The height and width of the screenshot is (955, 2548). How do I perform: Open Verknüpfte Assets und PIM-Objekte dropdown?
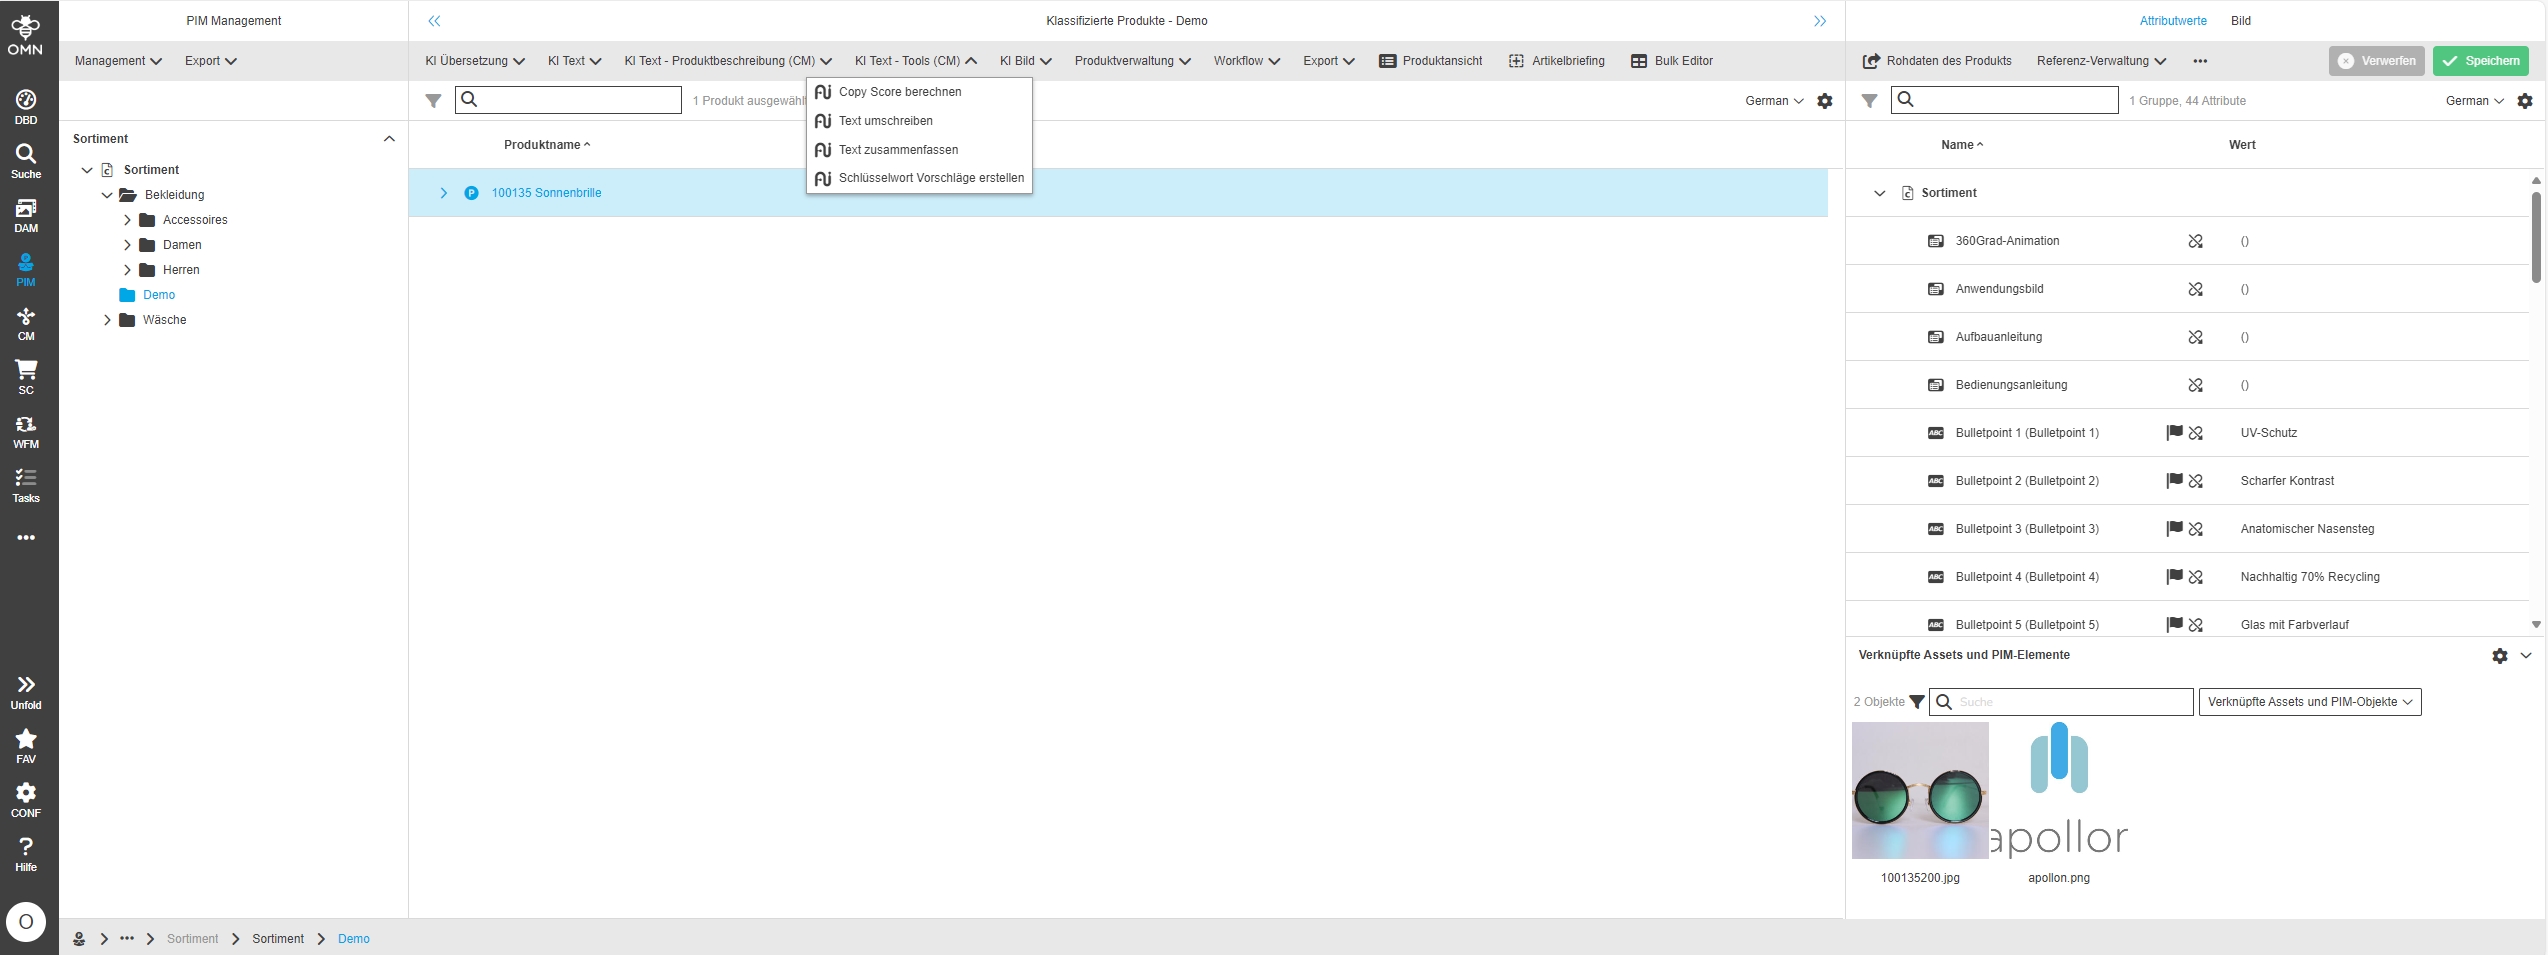pos(2310,702)
